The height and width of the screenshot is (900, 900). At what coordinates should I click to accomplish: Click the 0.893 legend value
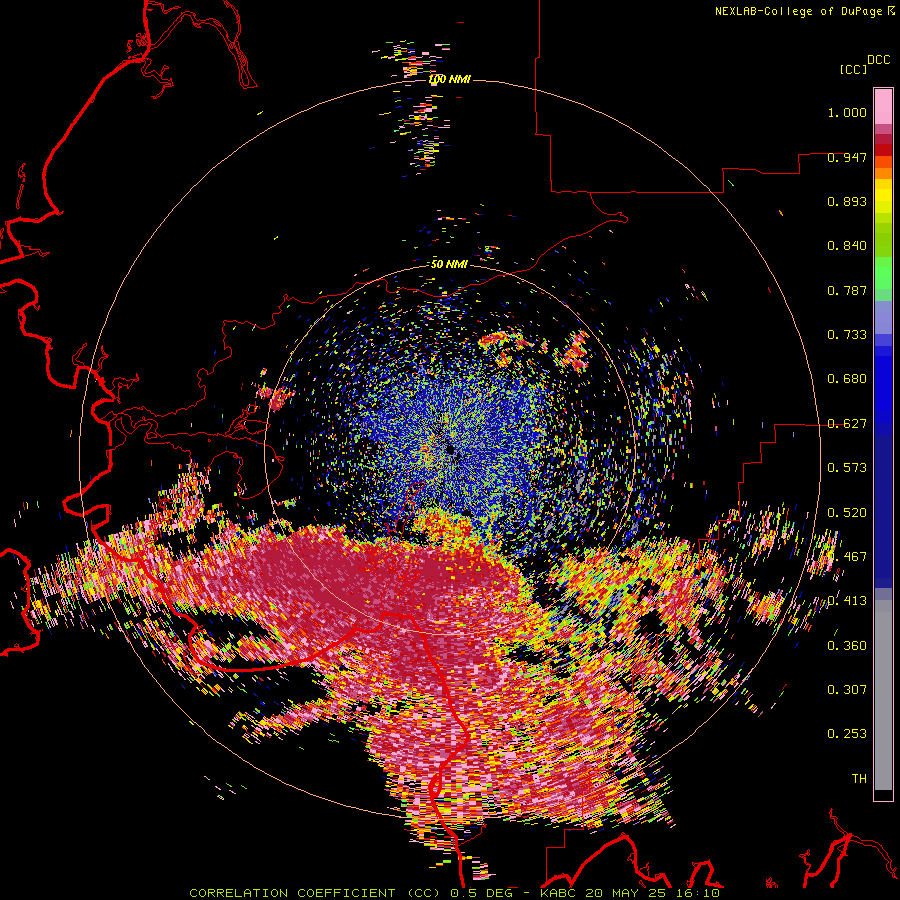coord(847,201)
